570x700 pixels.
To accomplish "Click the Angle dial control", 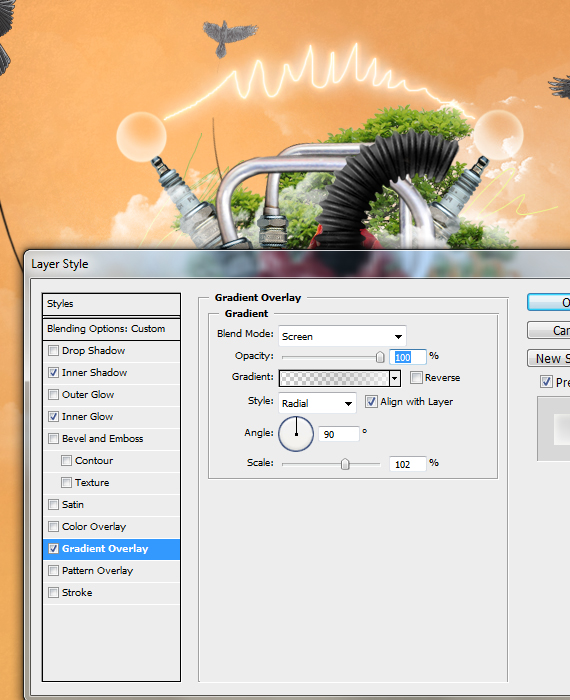I will click(x=296, y=434).
